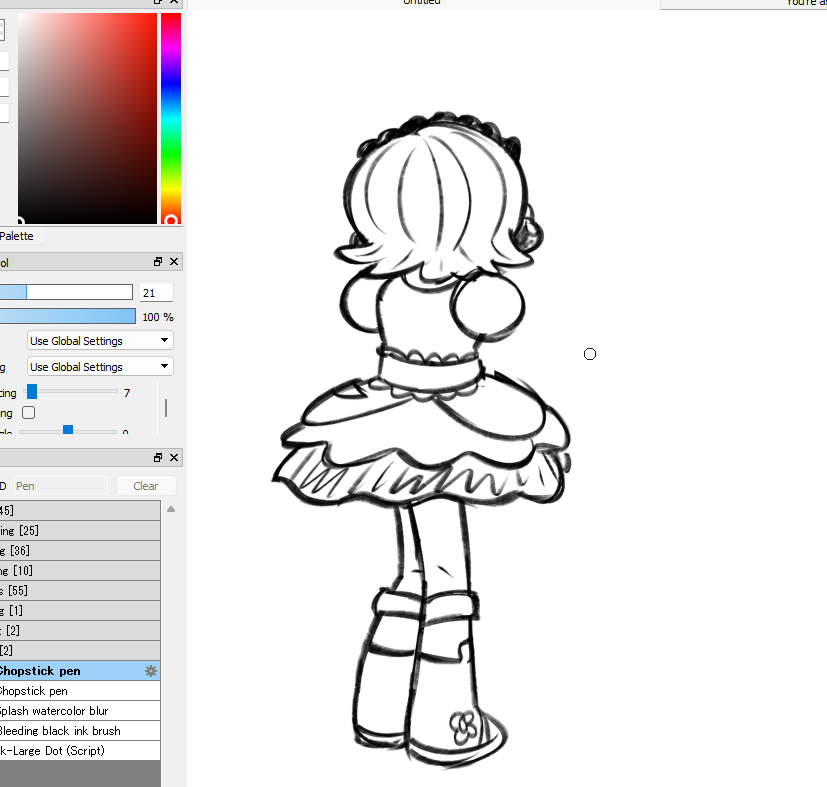The height and width of the screenshot is (787, 827).
Task: Pick a hue from the rainbow strip
Action: [171, 118]
